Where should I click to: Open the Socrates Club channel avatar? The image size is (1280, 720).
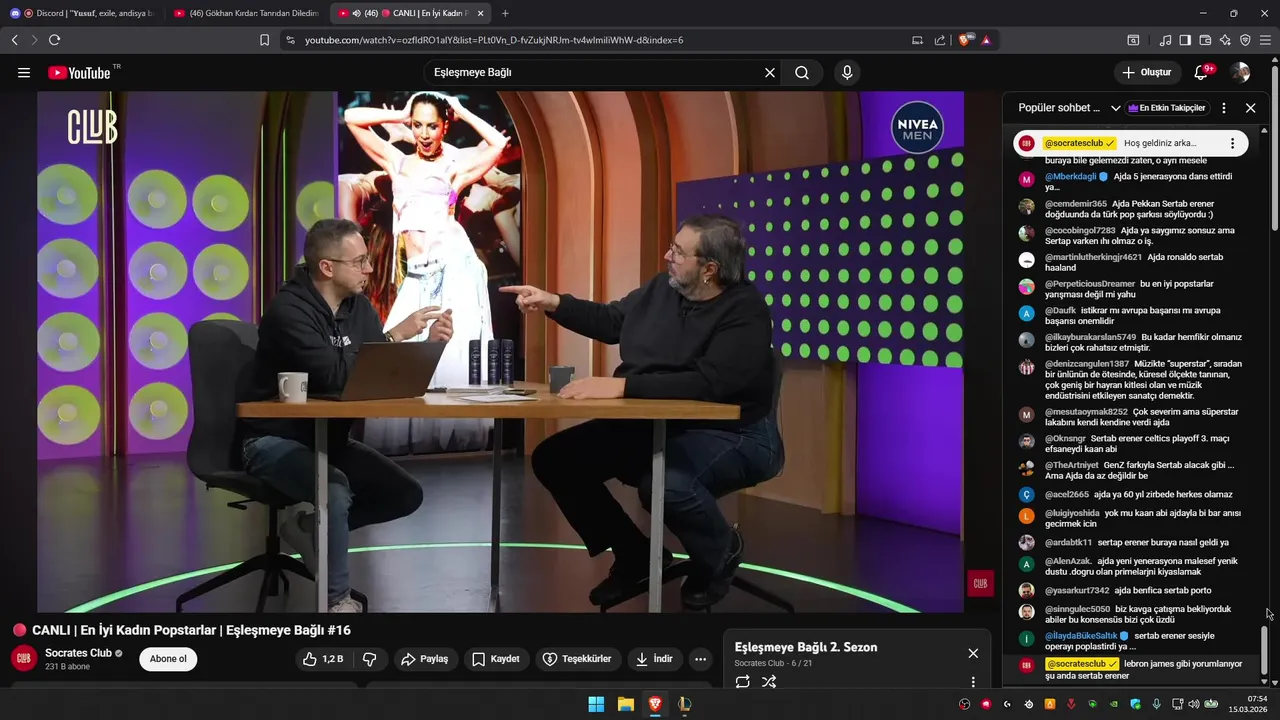pos(24,659)
